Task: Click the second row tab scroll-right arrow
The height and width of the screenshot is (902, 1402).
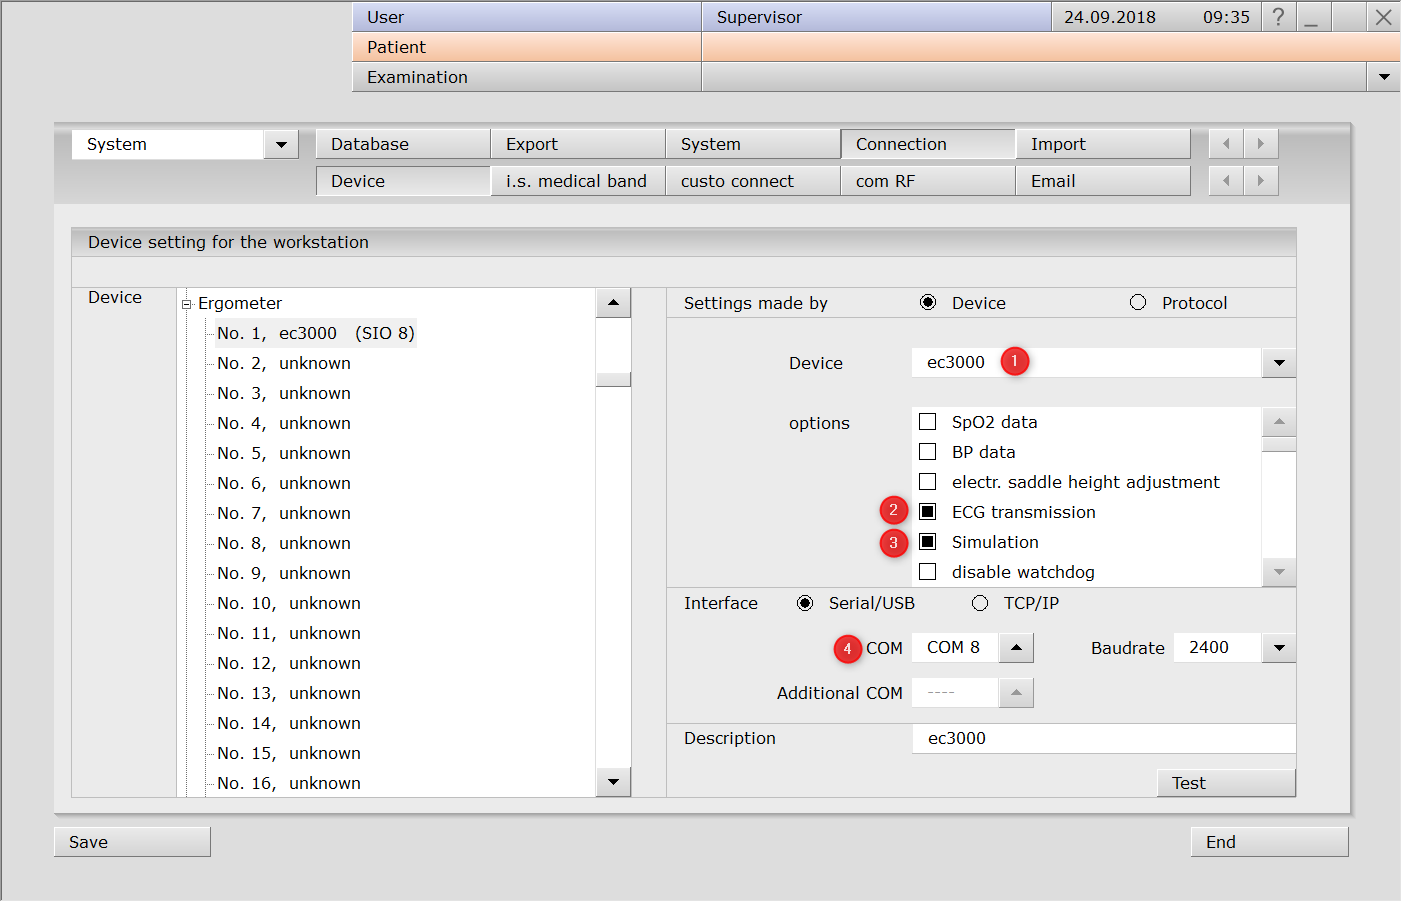Action: click(x=1261, y=181)
